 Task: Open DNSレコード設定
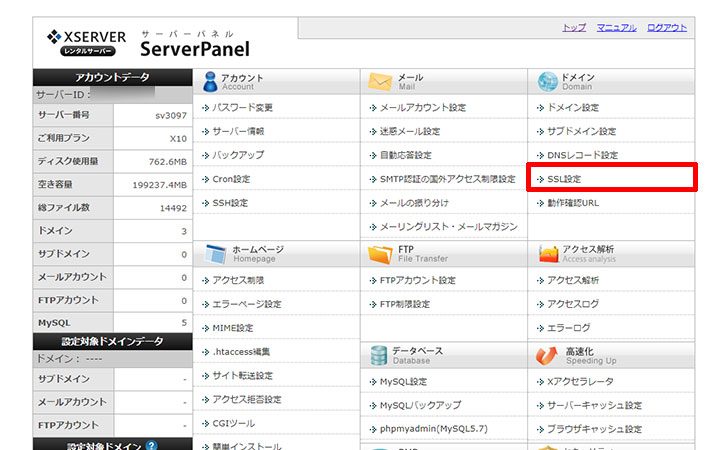tap(583, 155)
